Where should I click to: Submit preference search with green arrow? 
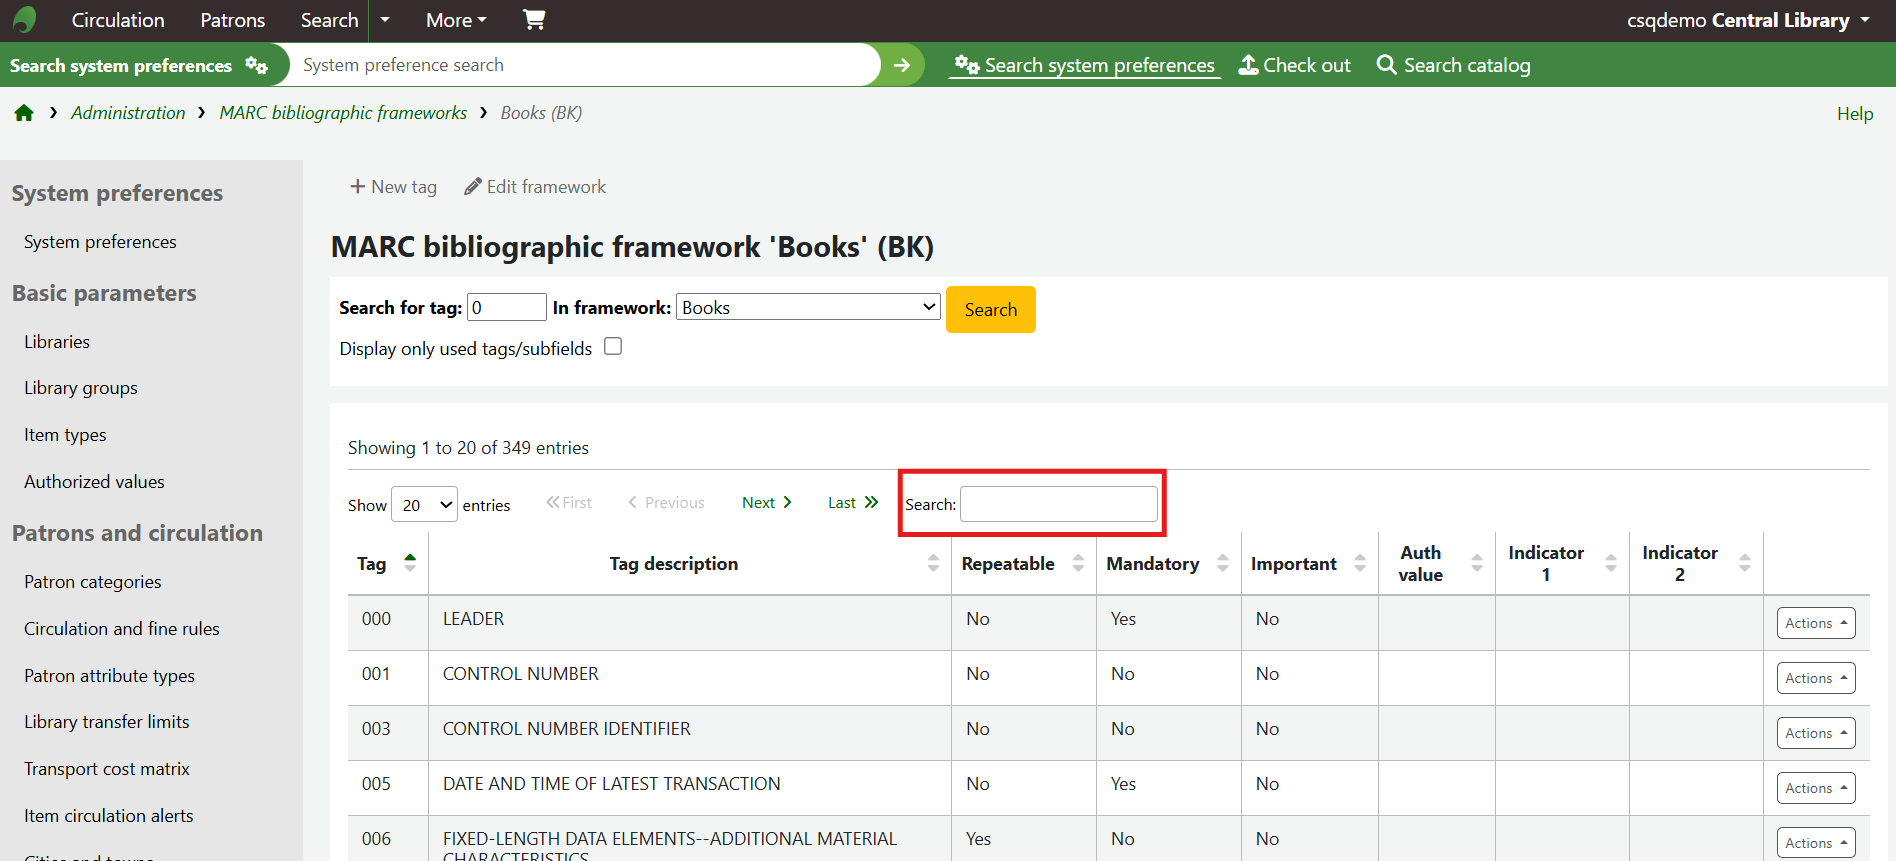pos(901,65)
